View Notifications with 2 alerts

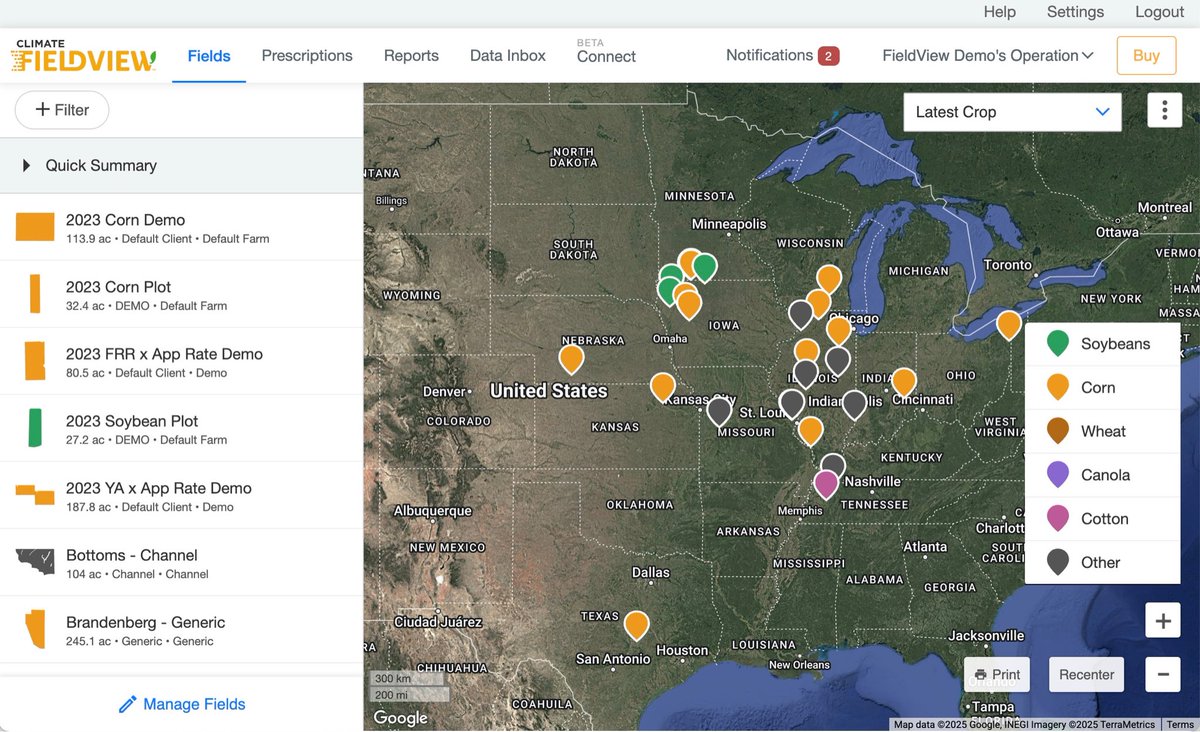click(782, 56)
